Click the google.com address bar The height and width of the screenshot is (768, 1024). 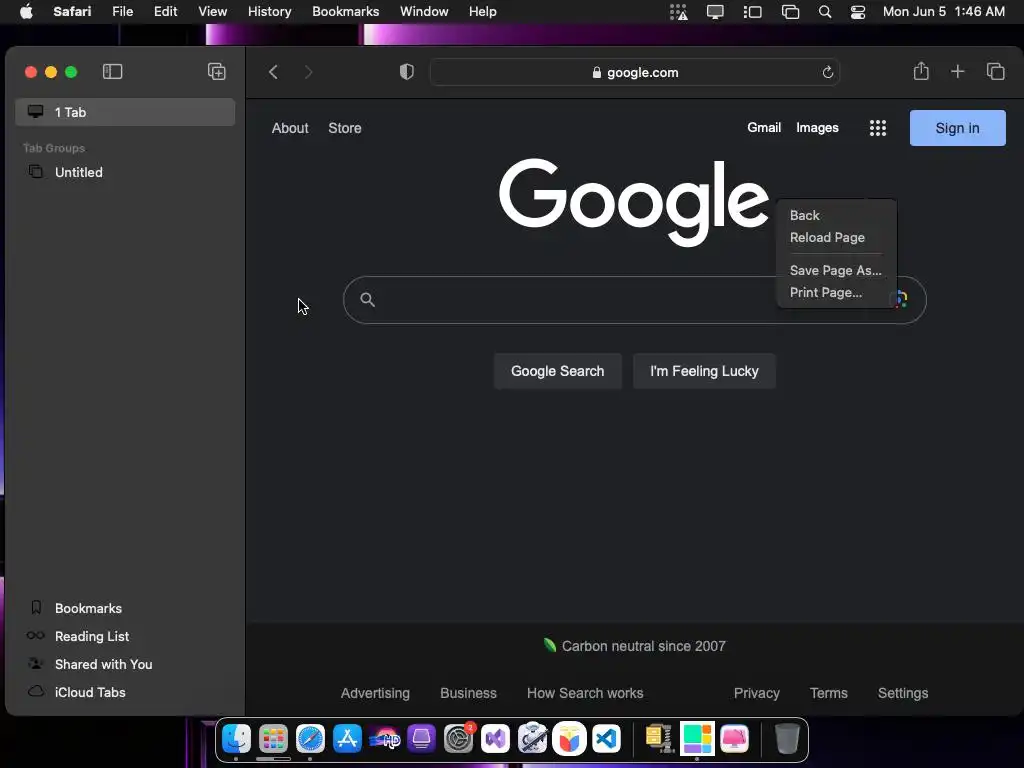point(635,72)
